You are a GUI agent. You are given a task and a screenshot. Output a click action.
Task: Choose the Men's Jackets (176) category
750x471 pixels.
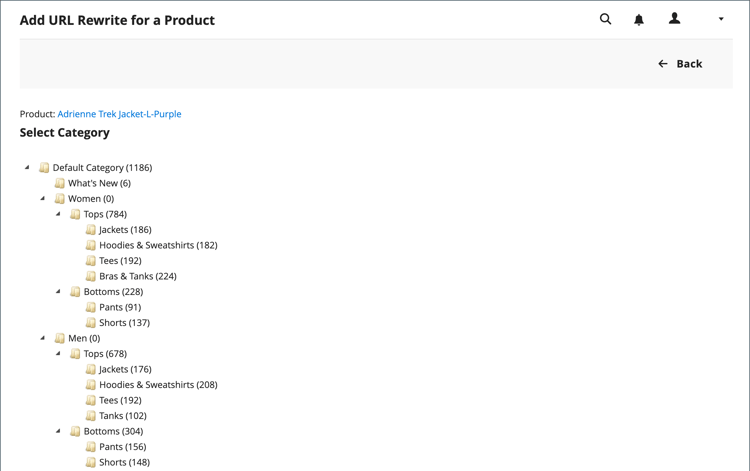[x=125, y=369]
